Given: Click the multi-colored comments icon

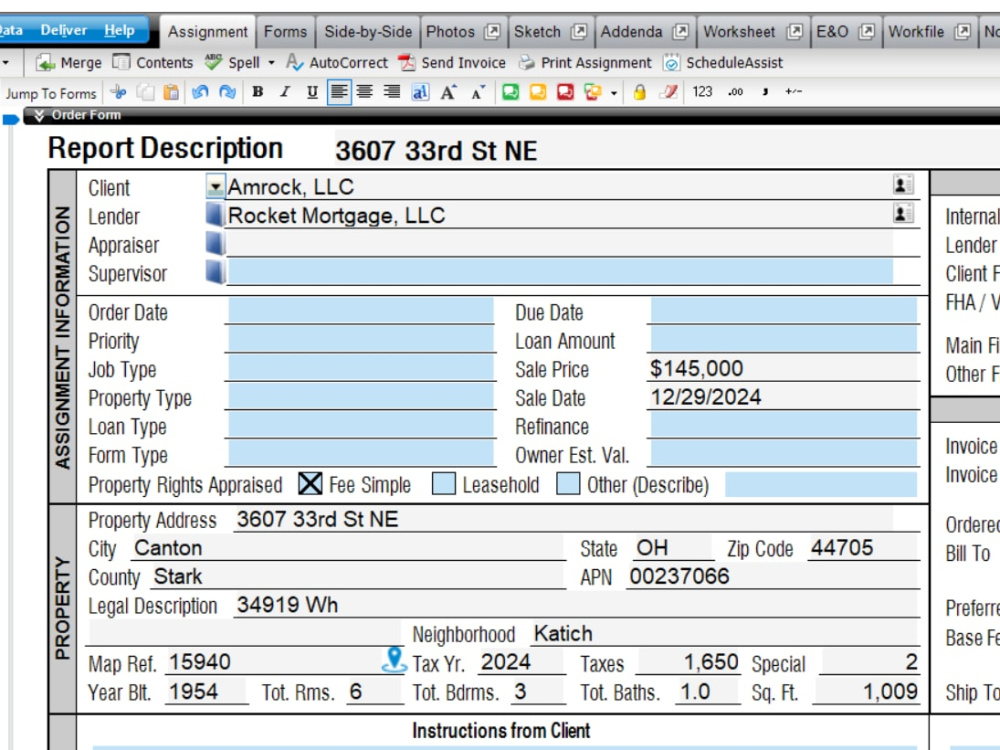Looking at the screenshot, I should point(593,92).
